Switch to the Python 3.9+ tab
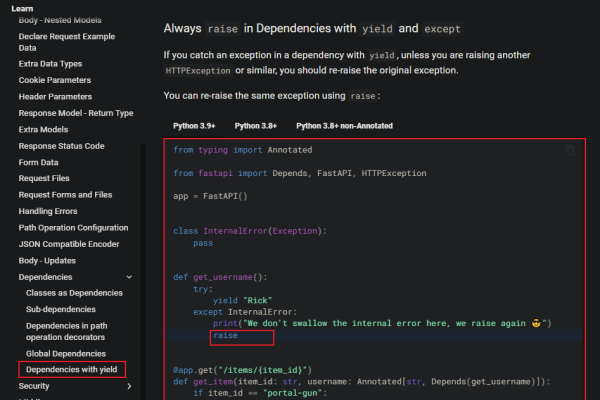 pyautogui.click(x=194, y=126)
